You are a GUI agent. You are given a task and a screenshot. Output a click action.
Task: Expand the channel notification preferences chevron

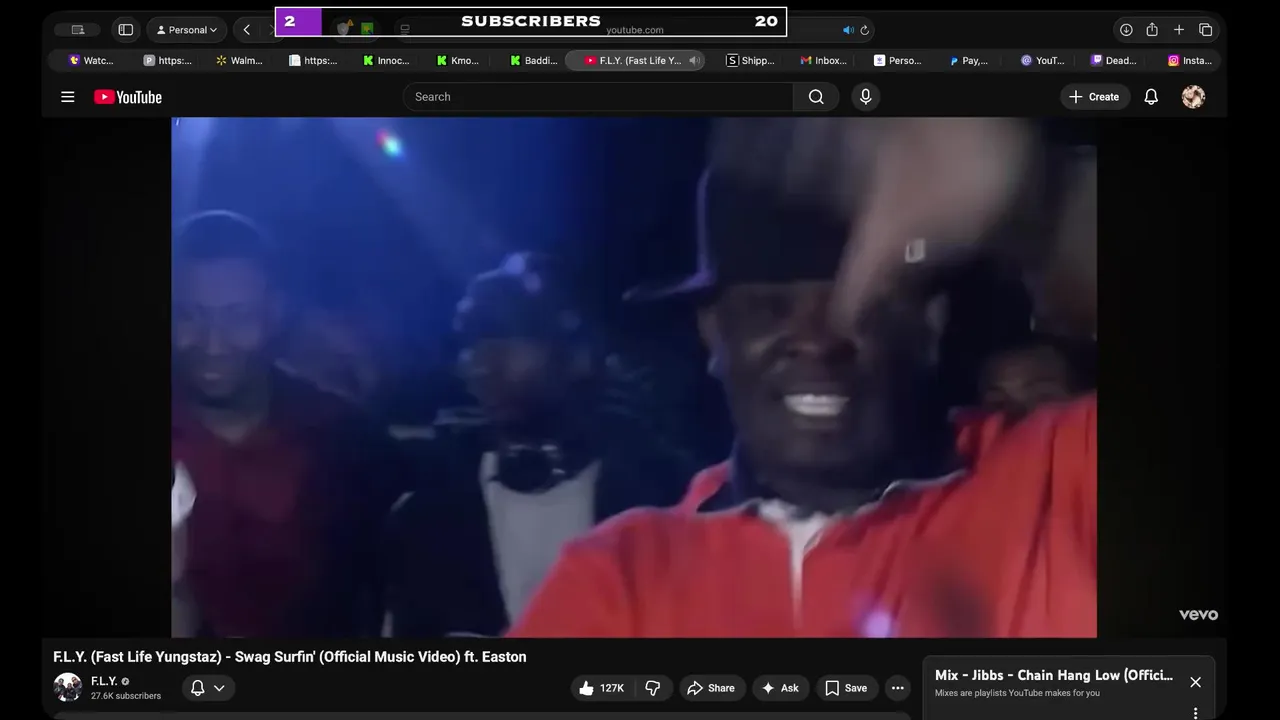point(219,688)
